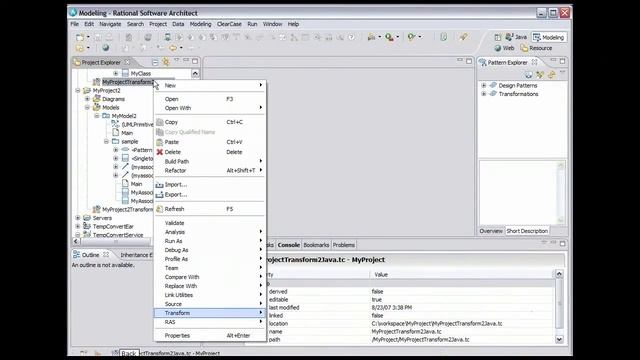Screen dimensions: 640x360
Task: Open the RAS submenu
Action: point(210,322)
